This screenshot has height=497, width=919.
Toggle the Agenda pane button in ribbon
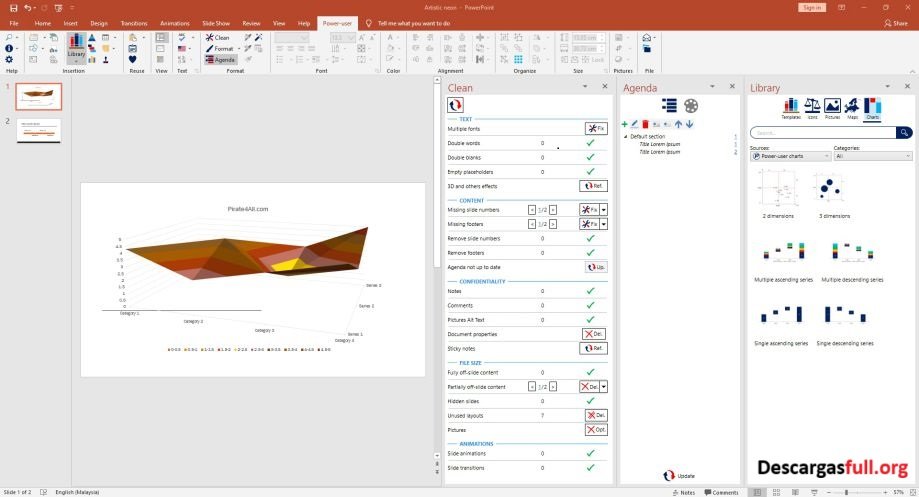click(220, 60)
